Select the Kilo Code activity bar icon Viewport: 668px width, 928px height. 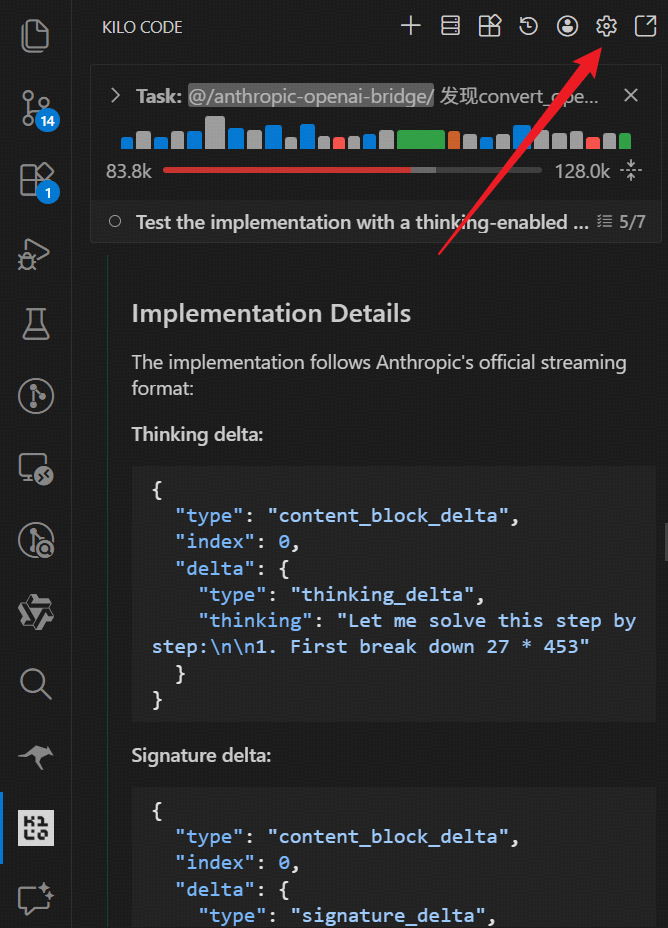point(35,828)
